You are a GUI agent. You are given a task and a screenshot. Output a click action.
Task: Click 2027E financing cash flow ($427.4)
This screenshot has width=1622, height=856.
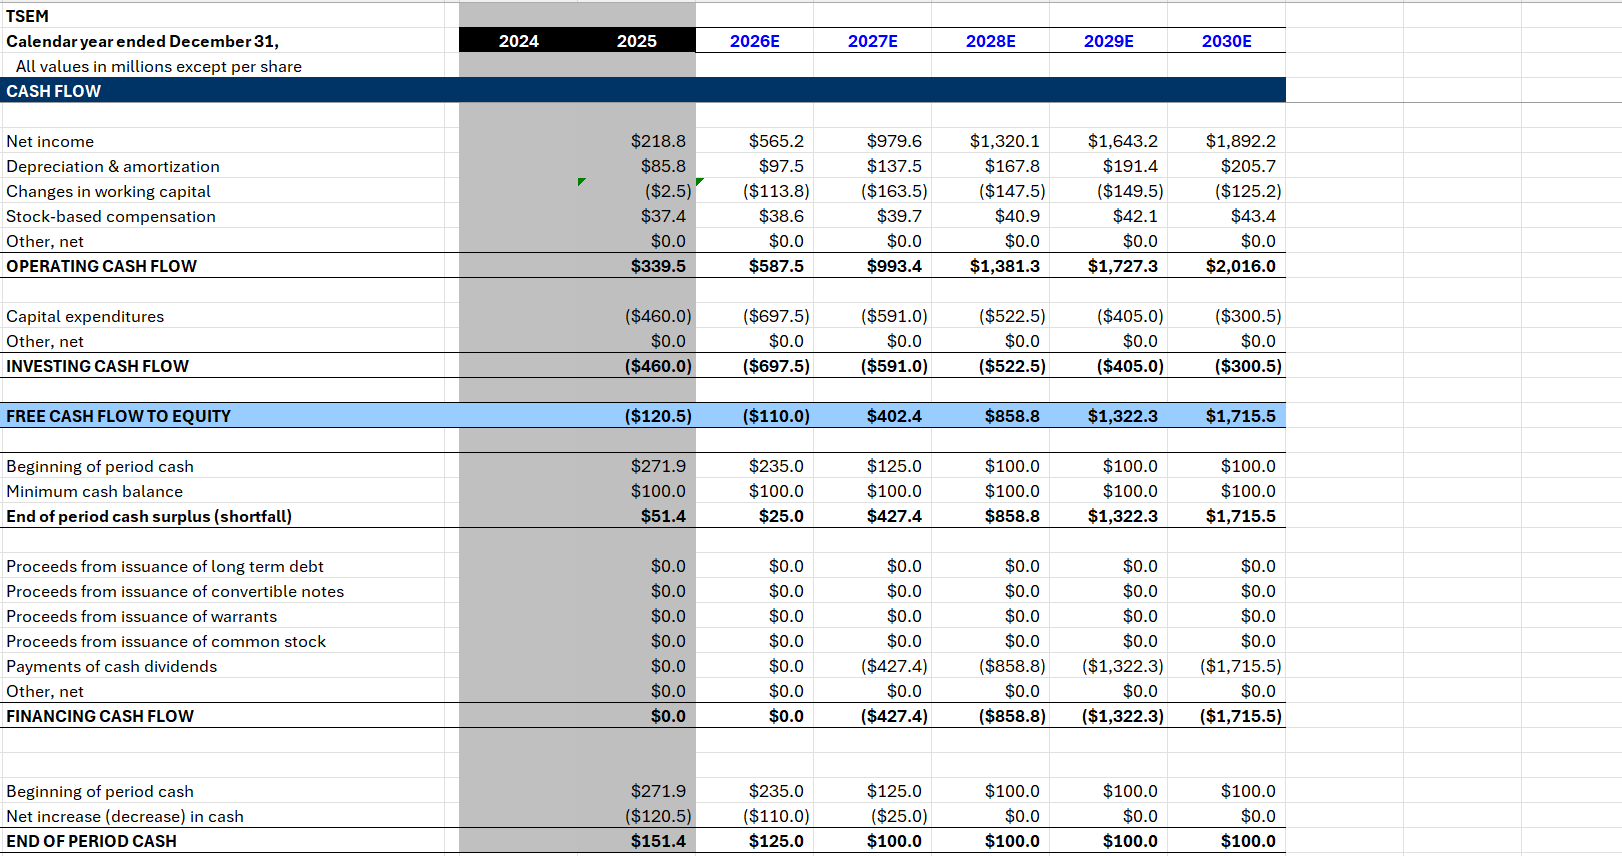pyautogui.click(x=894, y=716)
